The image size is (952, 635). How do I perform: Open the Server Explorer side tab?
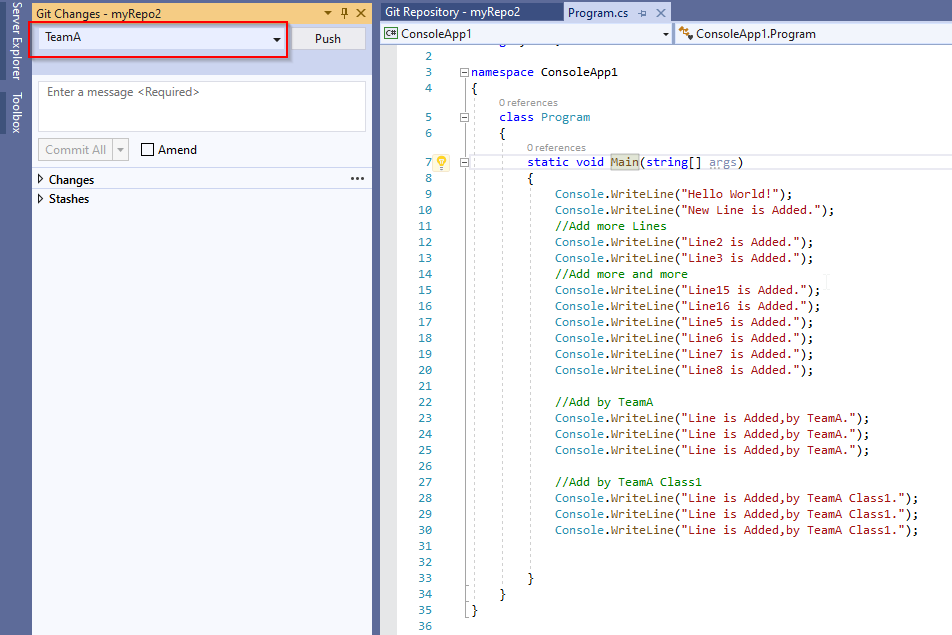tap(16, 41)
